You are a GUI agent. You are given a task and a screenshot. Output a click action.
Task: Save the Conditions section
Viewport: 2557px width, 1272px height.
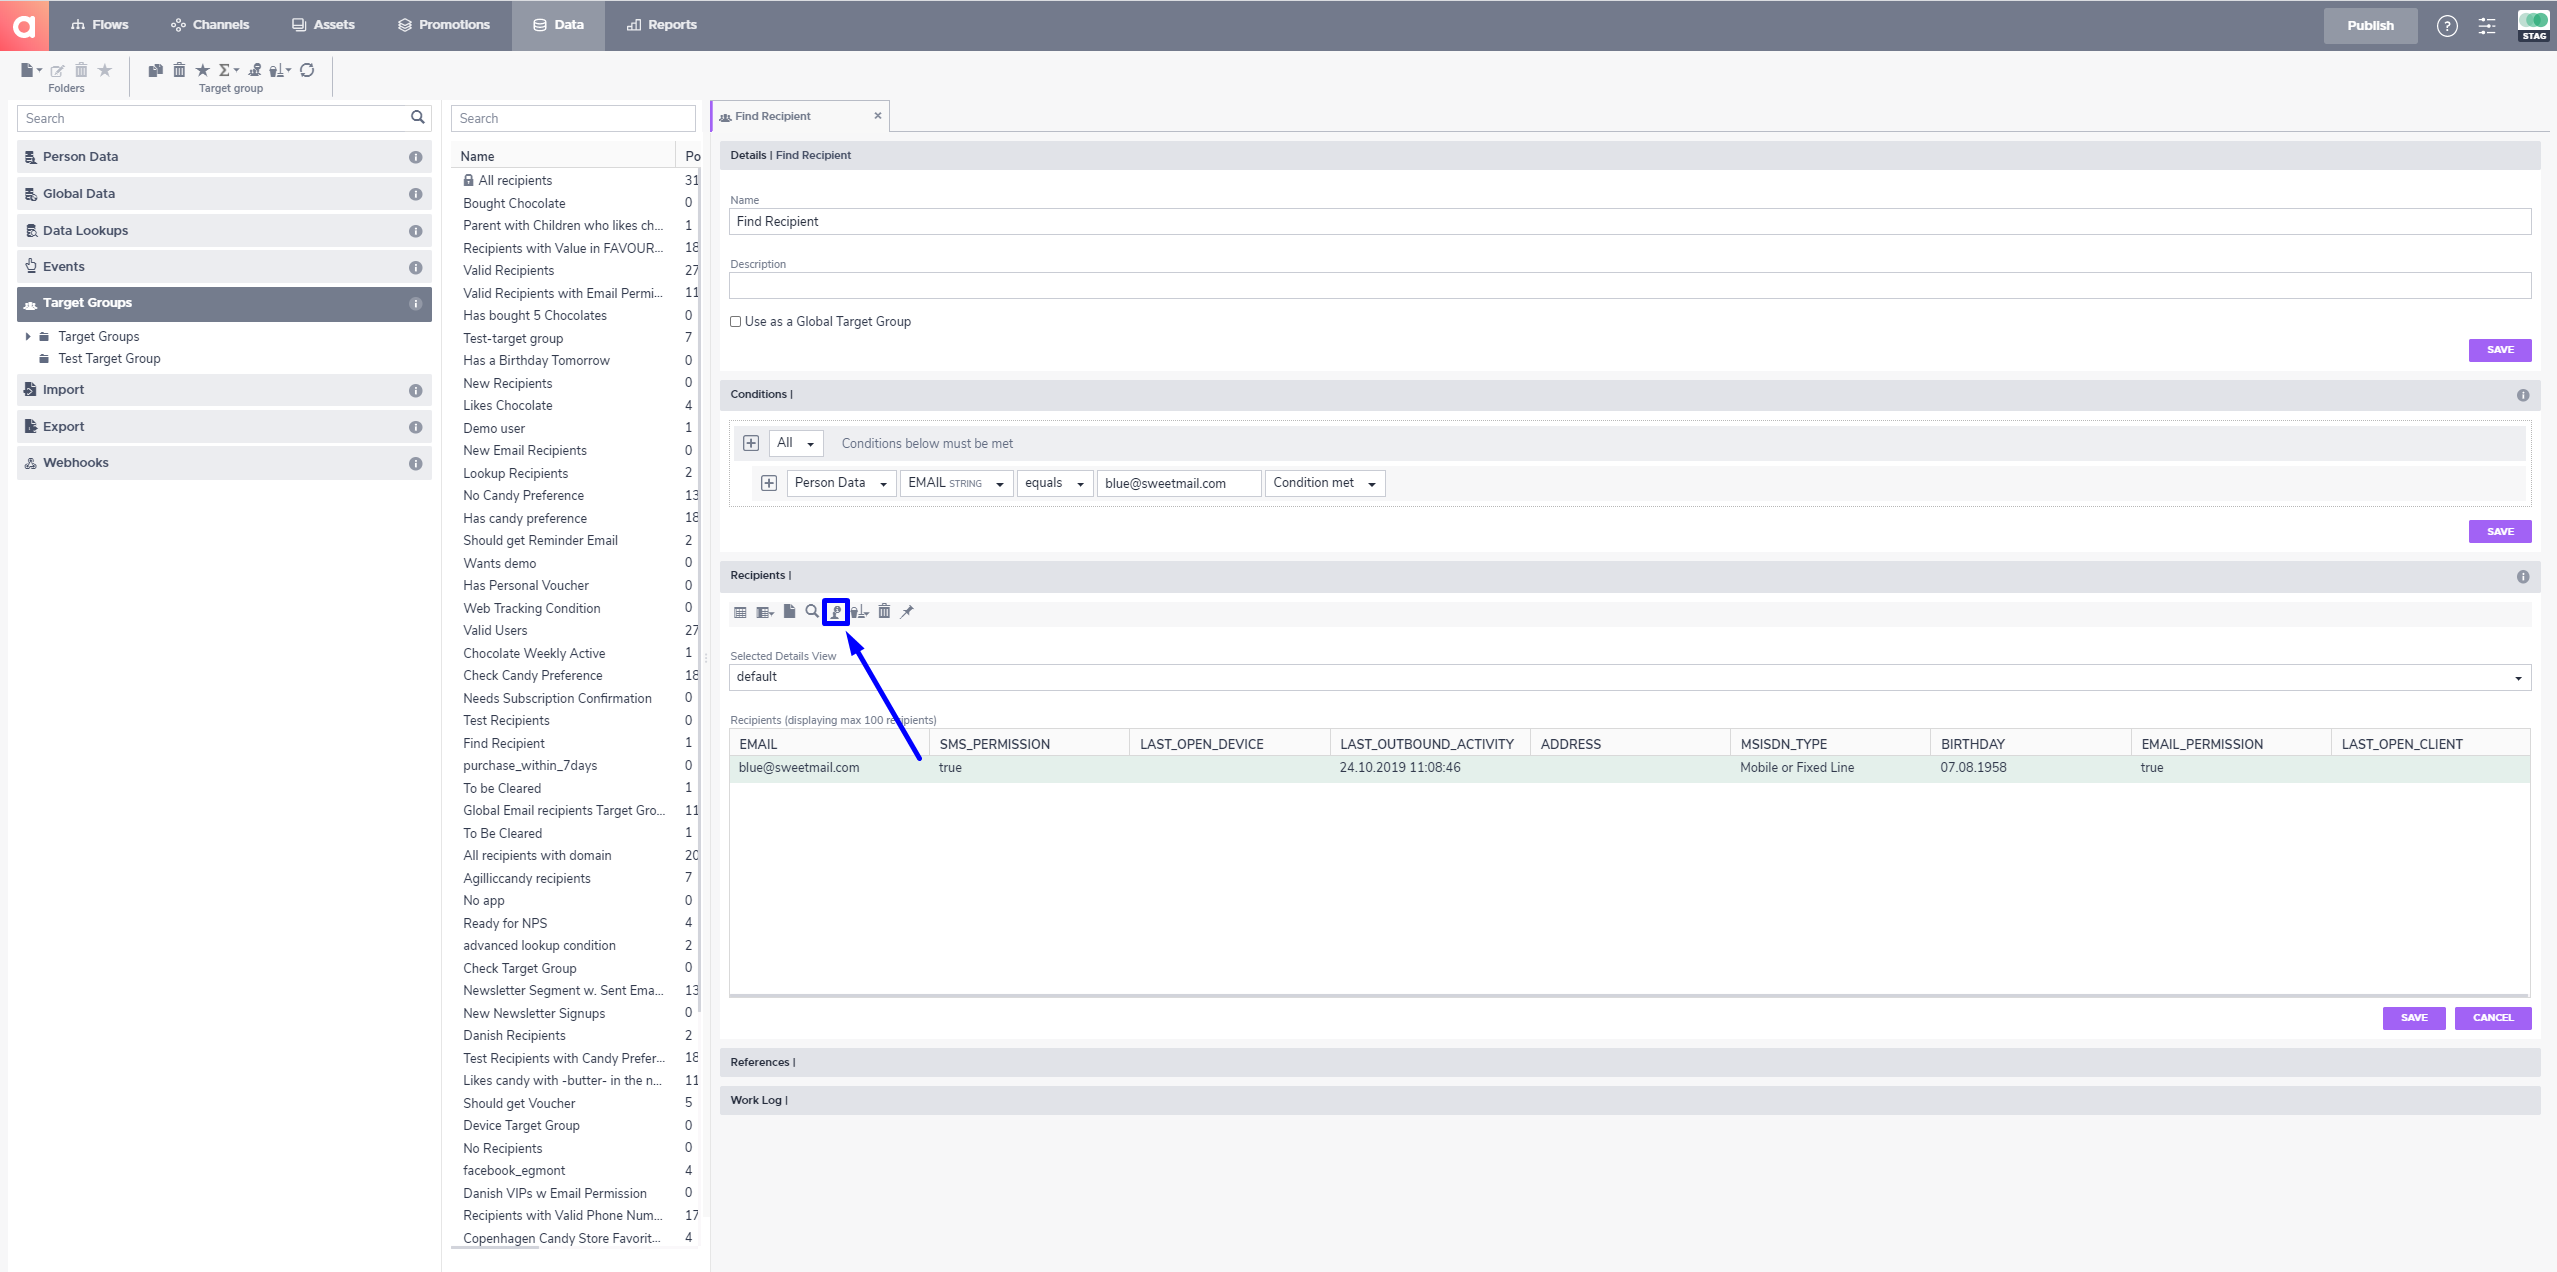pos(2500,532)
